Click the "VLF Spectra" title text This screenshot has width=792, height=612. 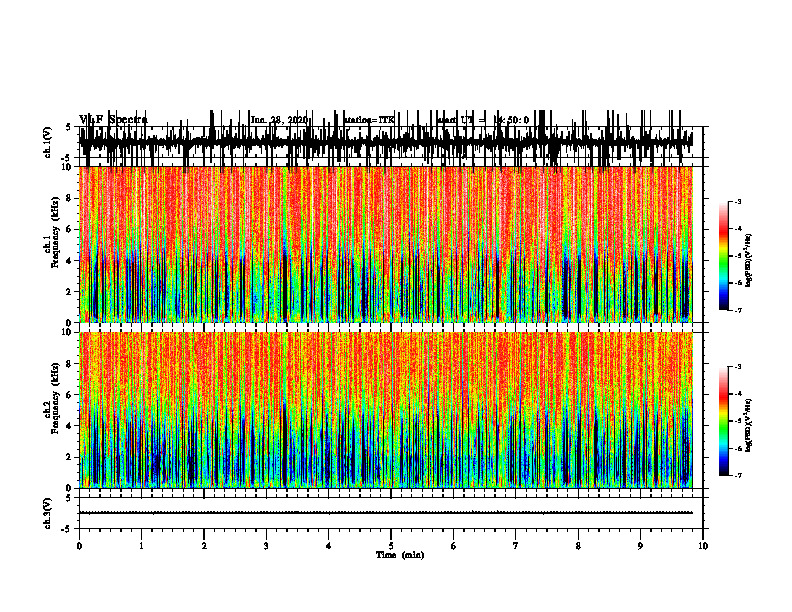click(x=113, y=120)
